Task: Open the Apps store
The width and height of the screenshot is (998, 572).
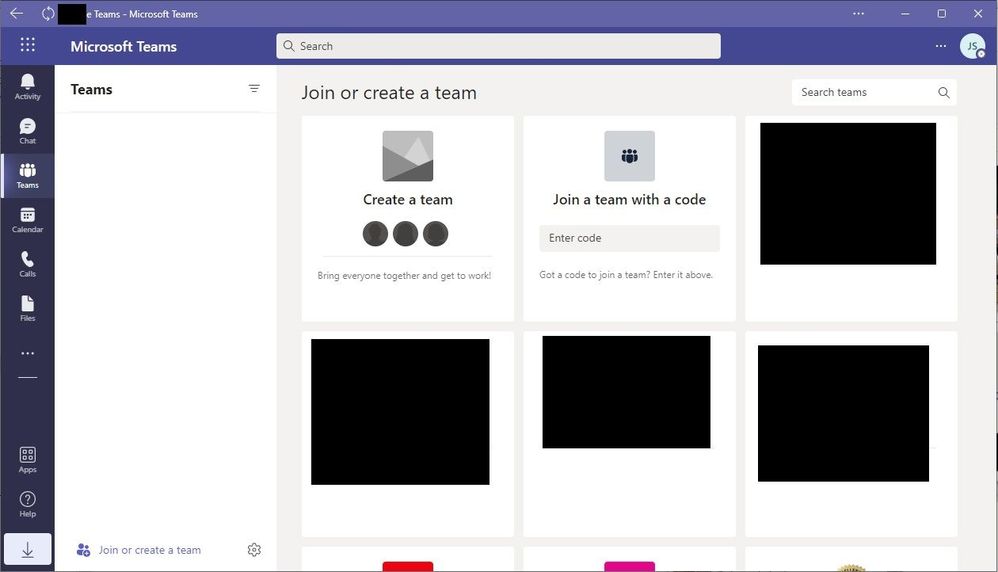Action: pos(27,460)
